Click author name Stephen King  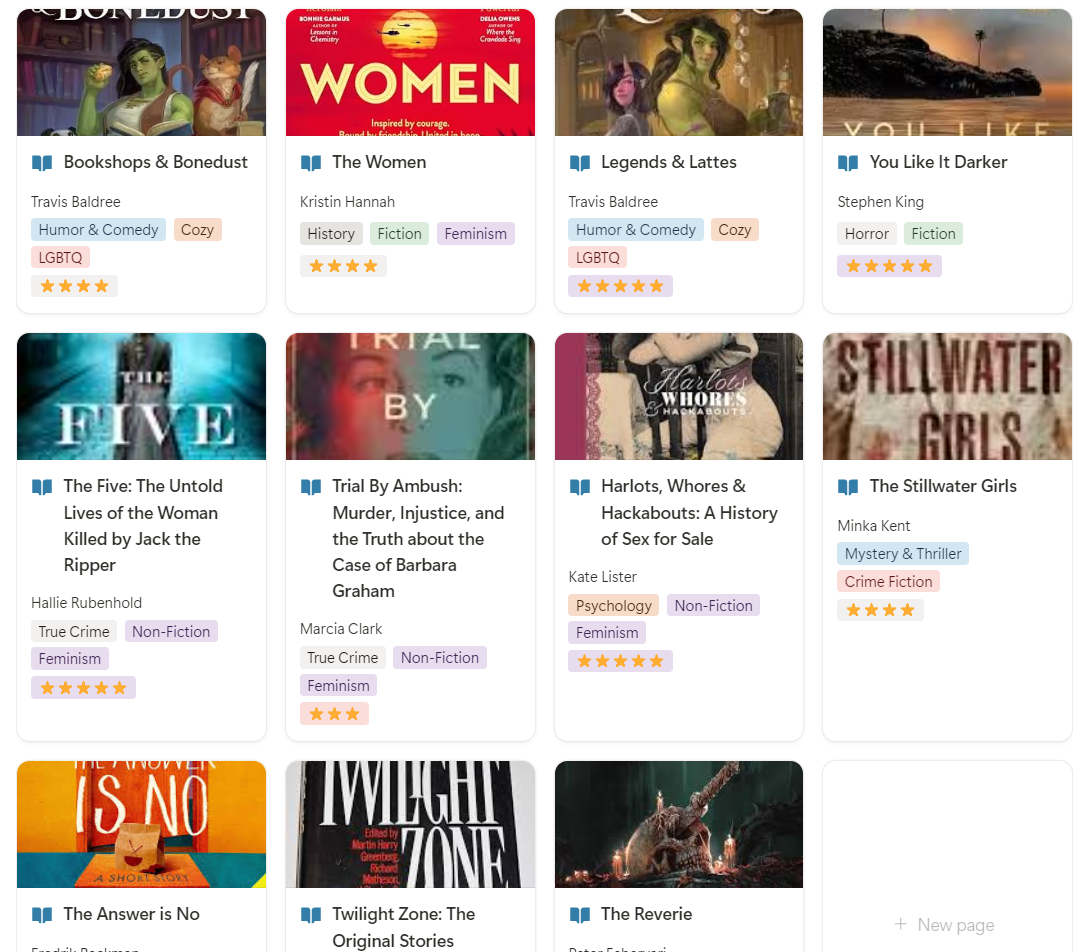[880, 202]
